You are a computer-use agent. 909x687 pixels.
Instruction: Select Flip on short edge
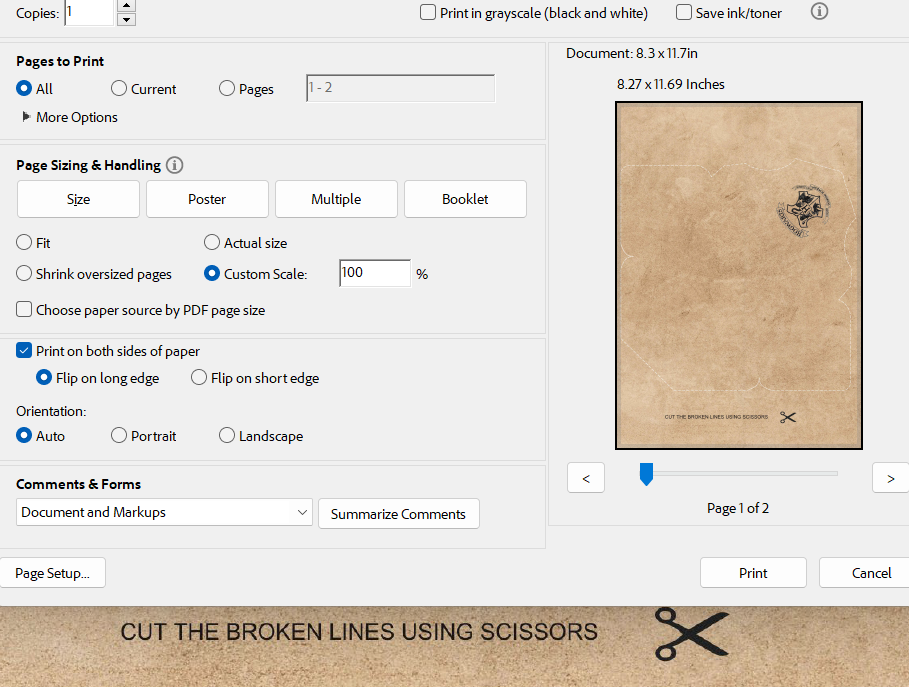pyautogui.click(x=199, y=378)
